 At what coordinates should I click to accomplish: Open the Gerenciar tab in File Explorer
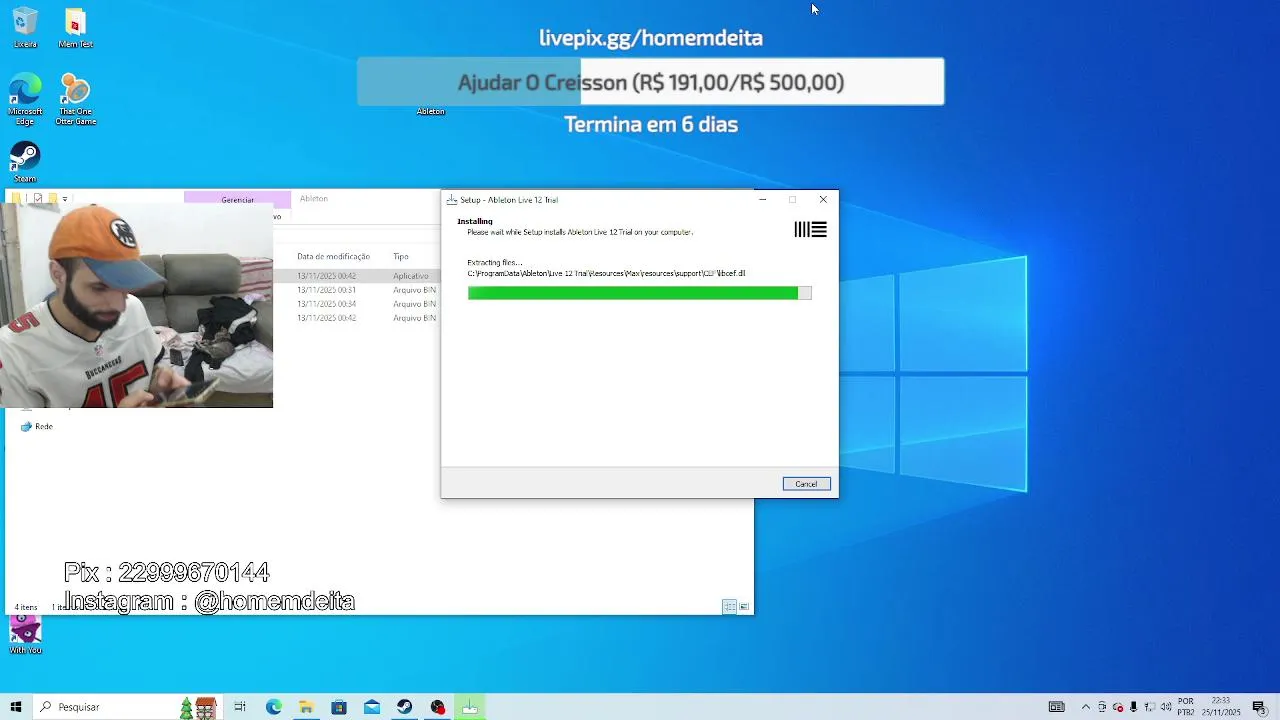(x=238, y=199)
